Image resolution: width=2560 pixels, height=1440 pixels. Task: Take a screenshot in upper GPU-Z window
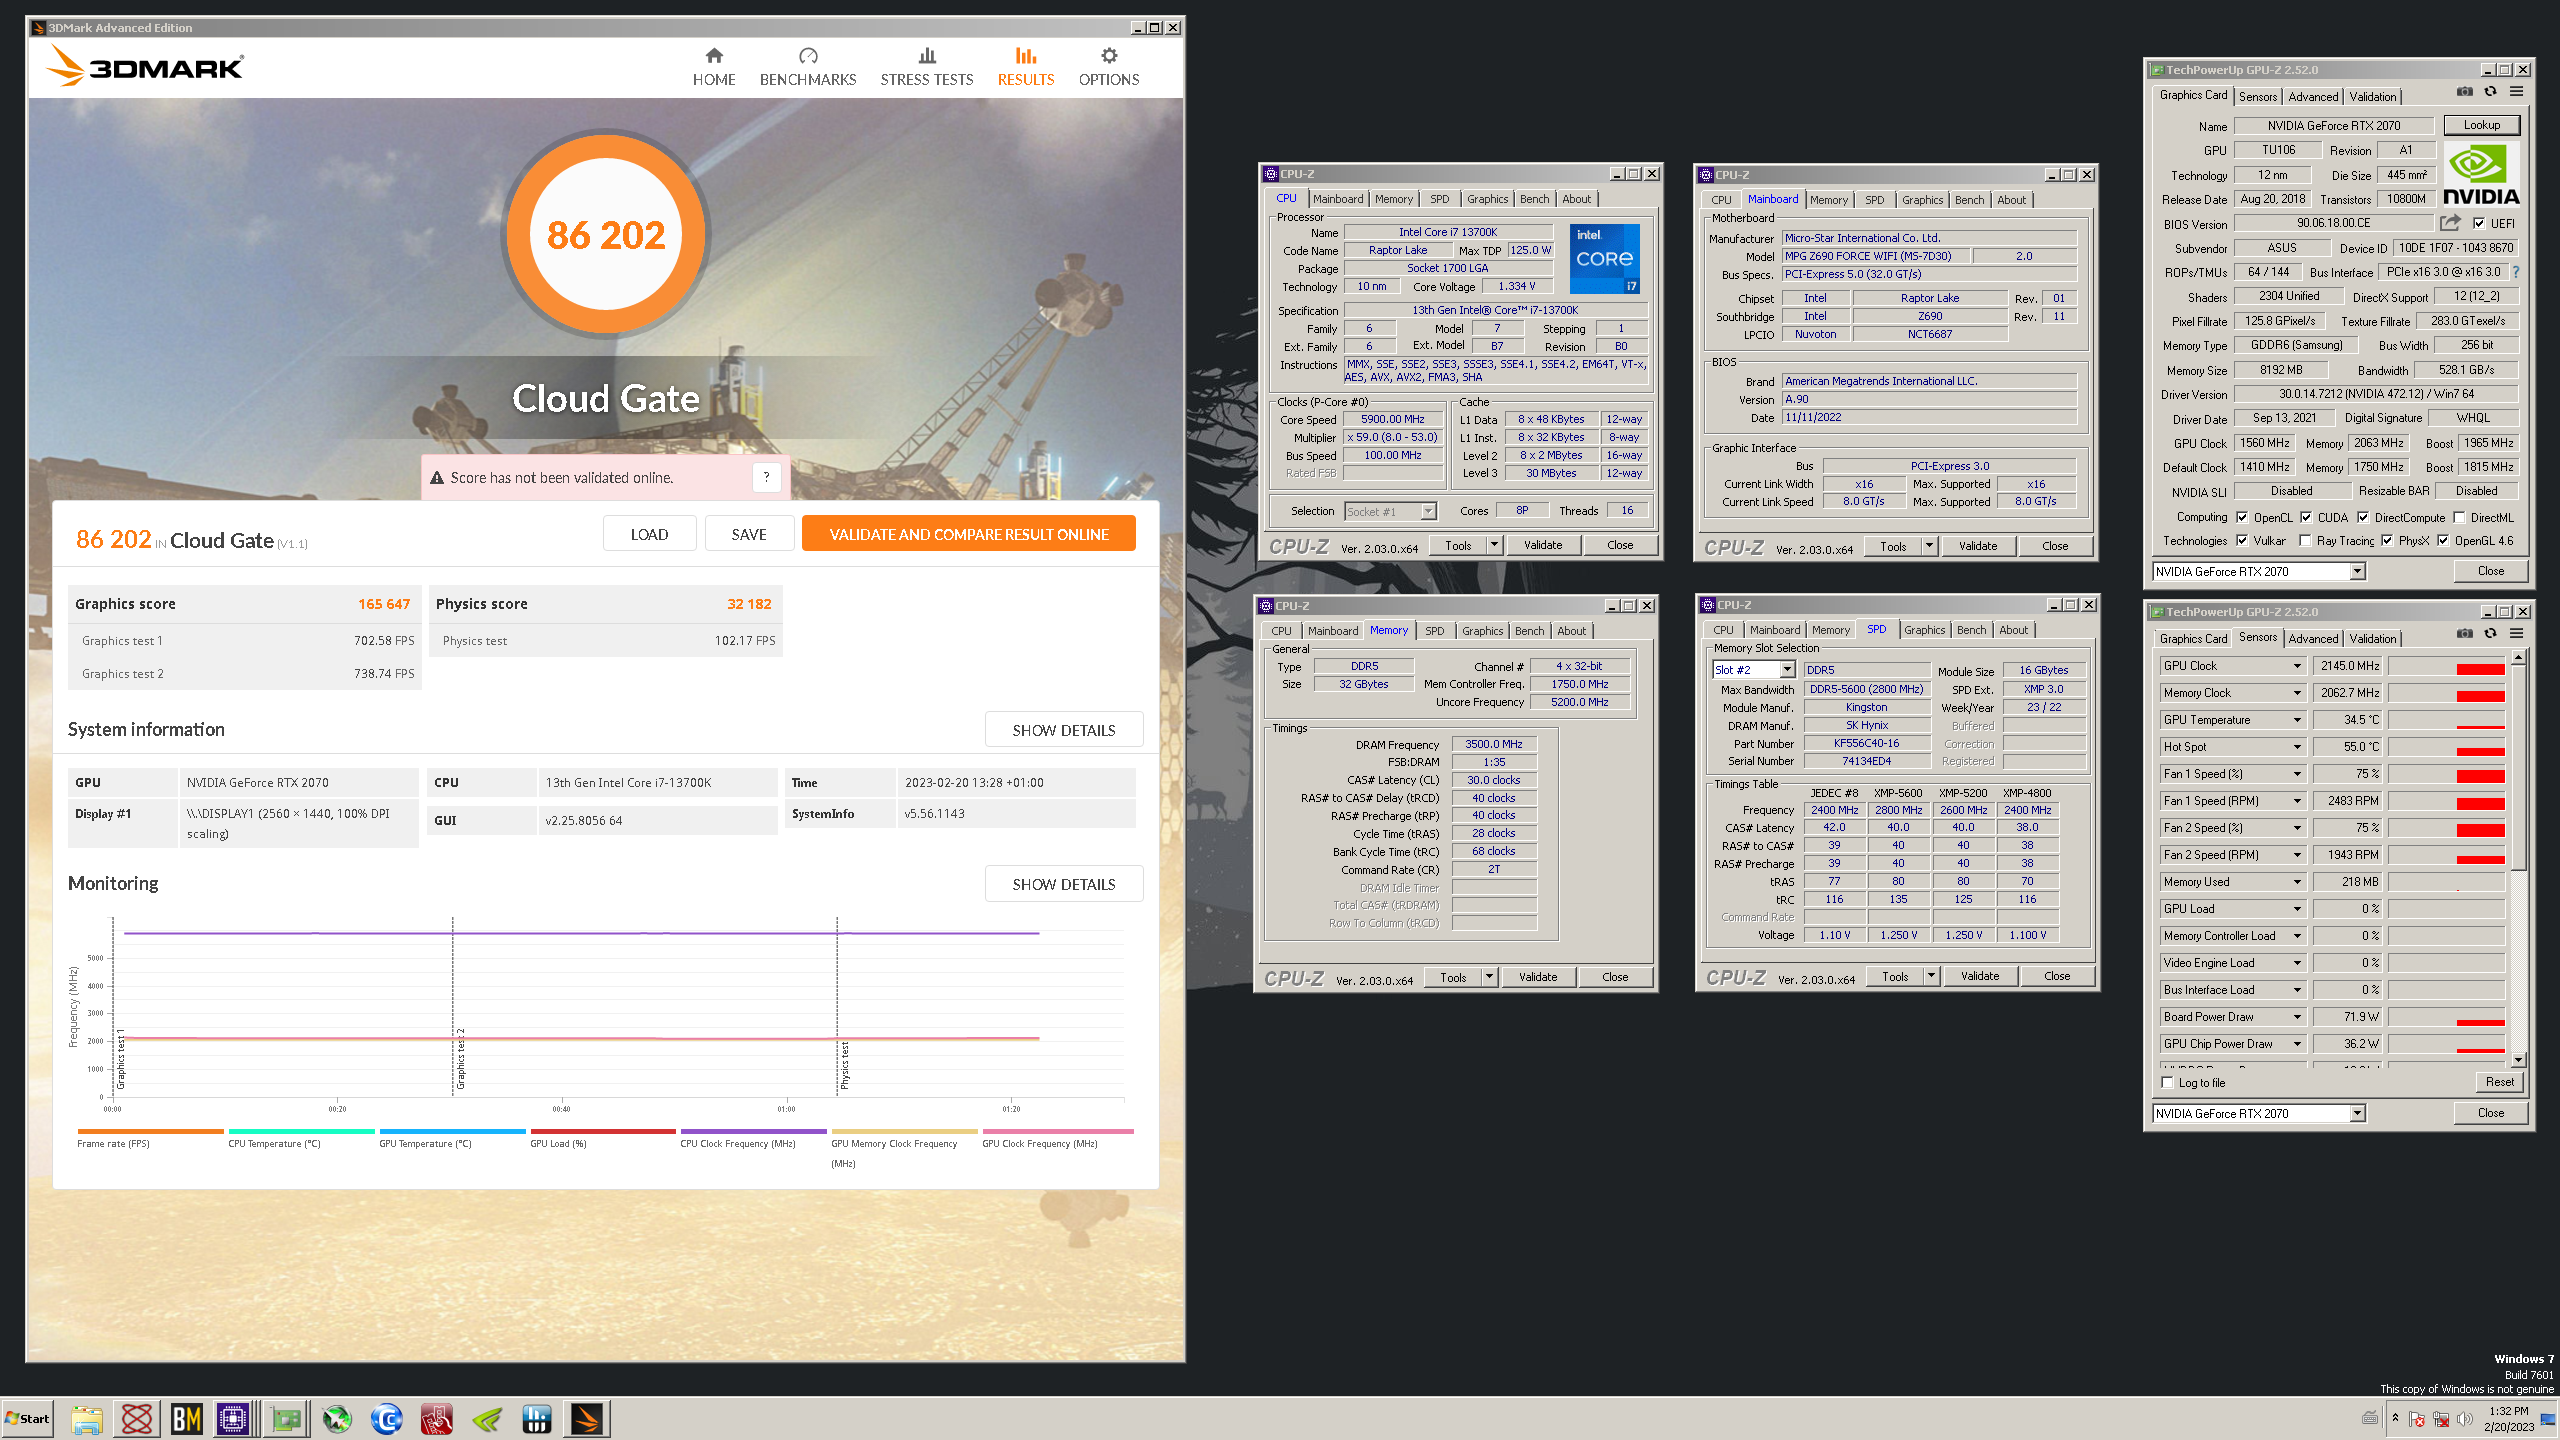pos(2464,92)
